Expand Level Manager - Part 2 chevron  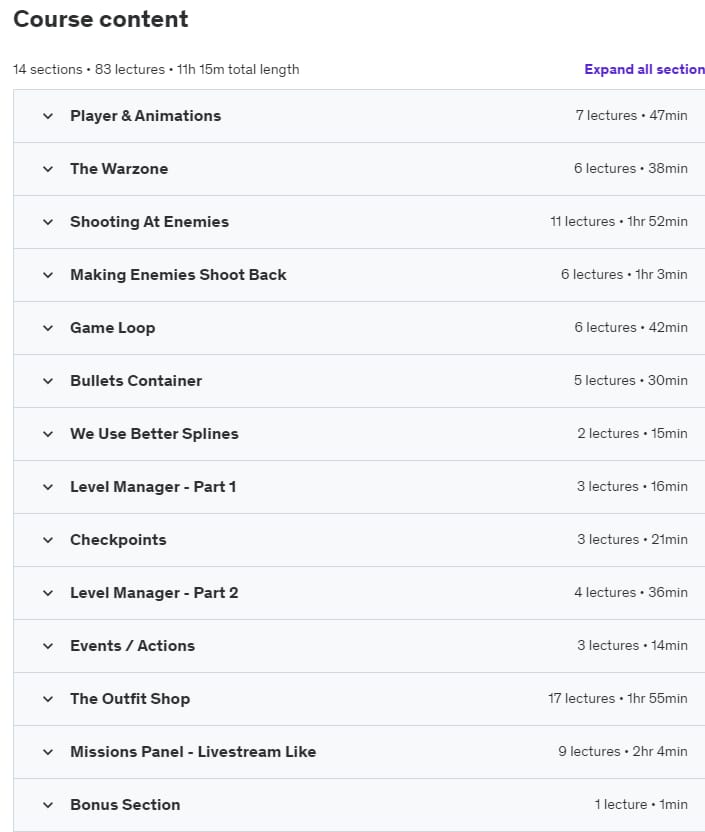[48, 593]
